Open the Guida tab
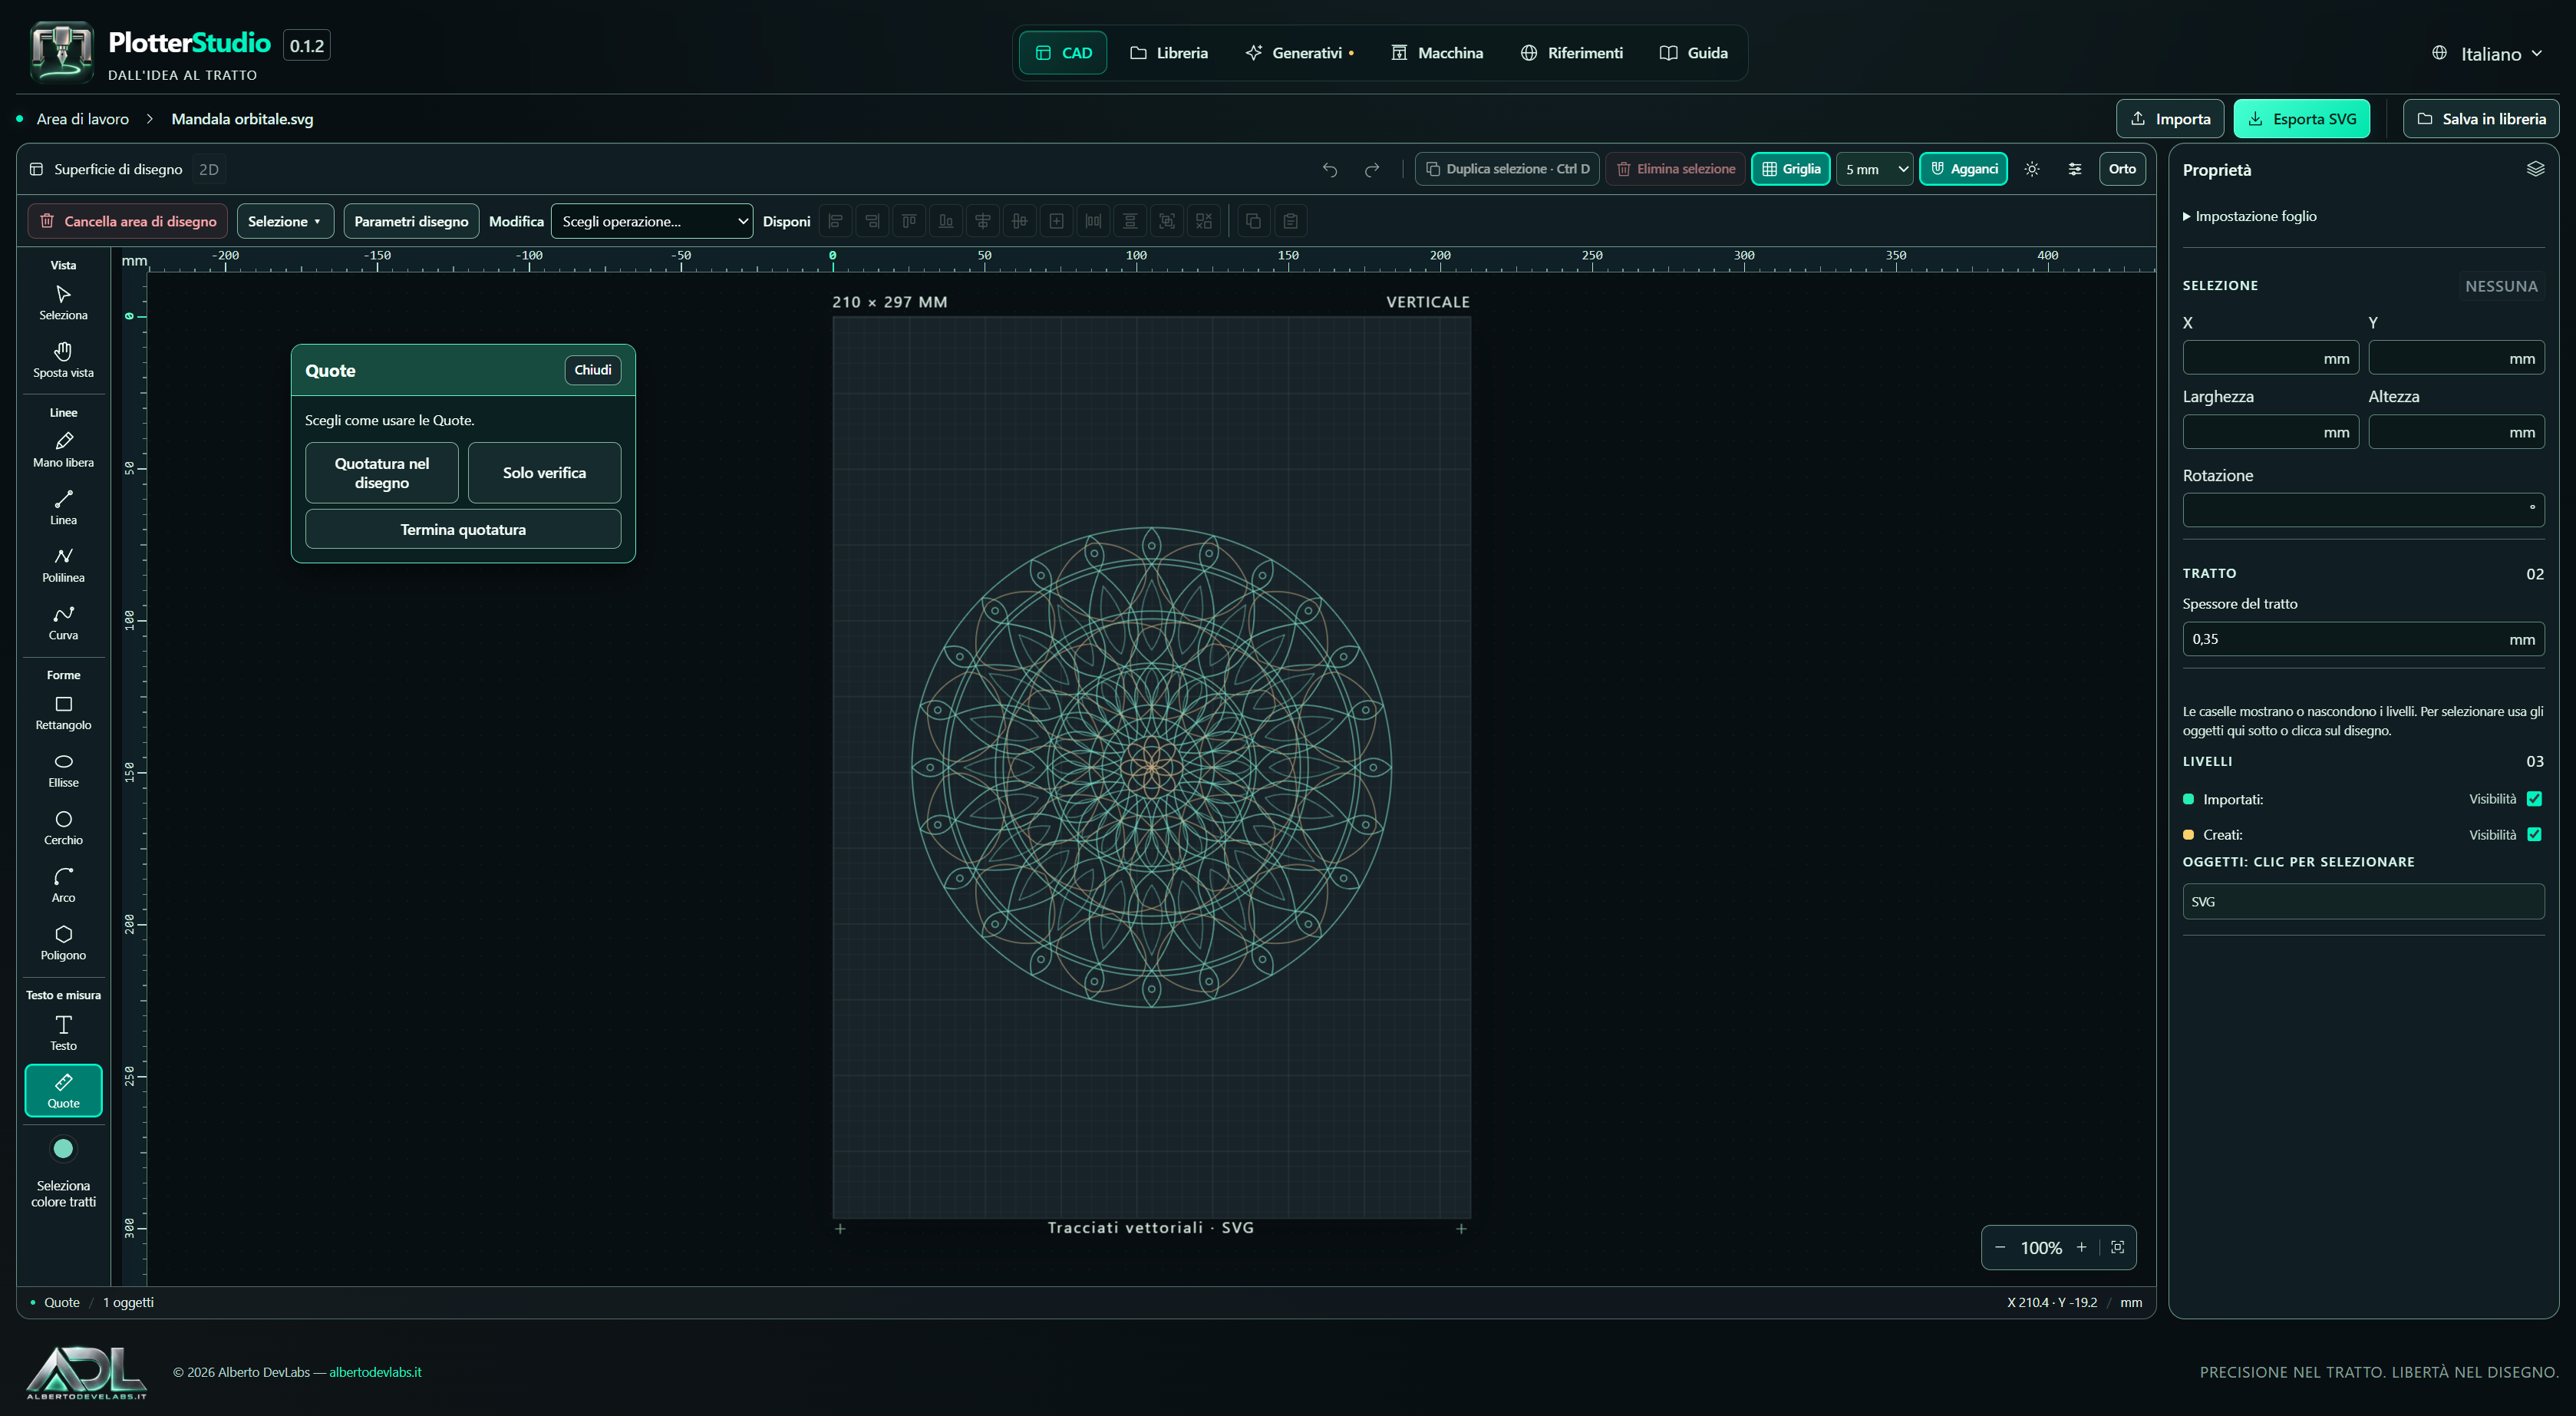This screenshot has width=2576, height=1416. (x=1693, y=53)
